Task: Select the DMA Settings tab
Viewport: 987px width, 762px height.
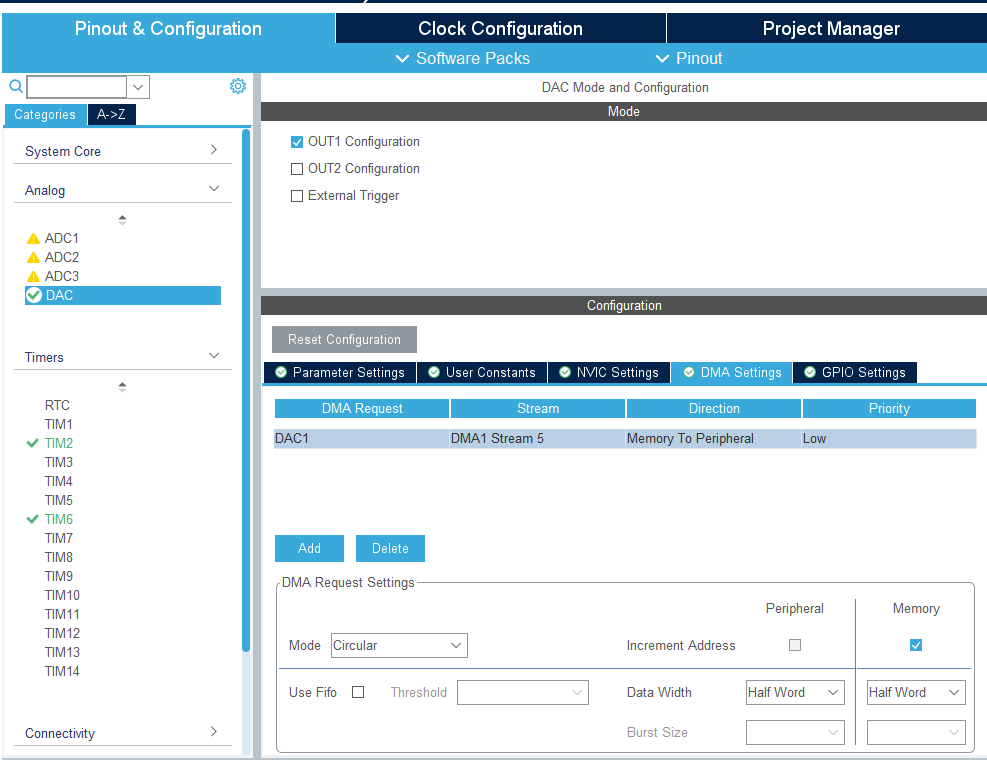Action: [732, 373]
